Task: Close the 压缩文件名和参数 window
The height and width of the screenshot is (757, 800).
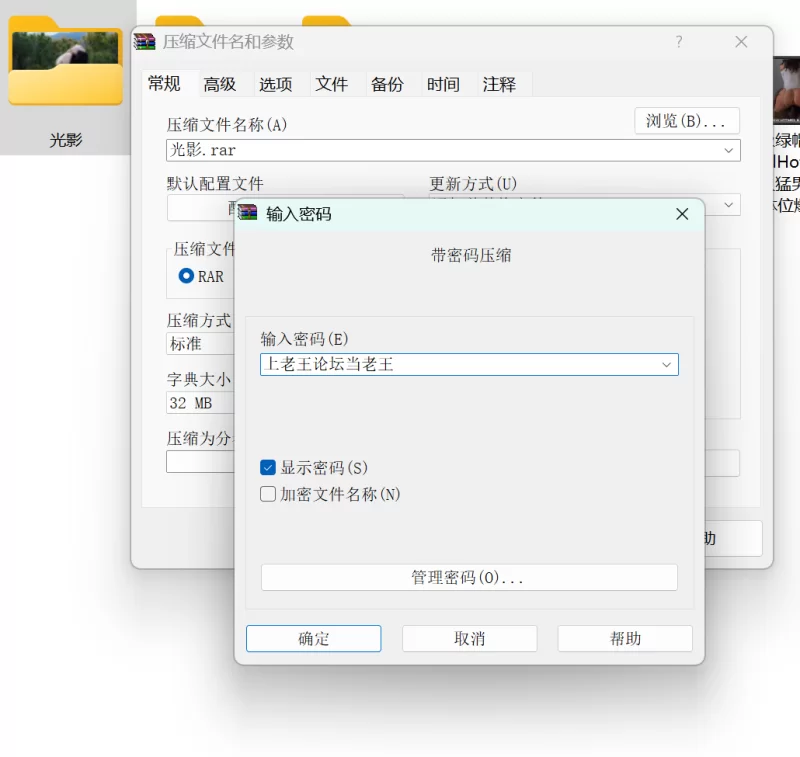Action: (741, 42)
